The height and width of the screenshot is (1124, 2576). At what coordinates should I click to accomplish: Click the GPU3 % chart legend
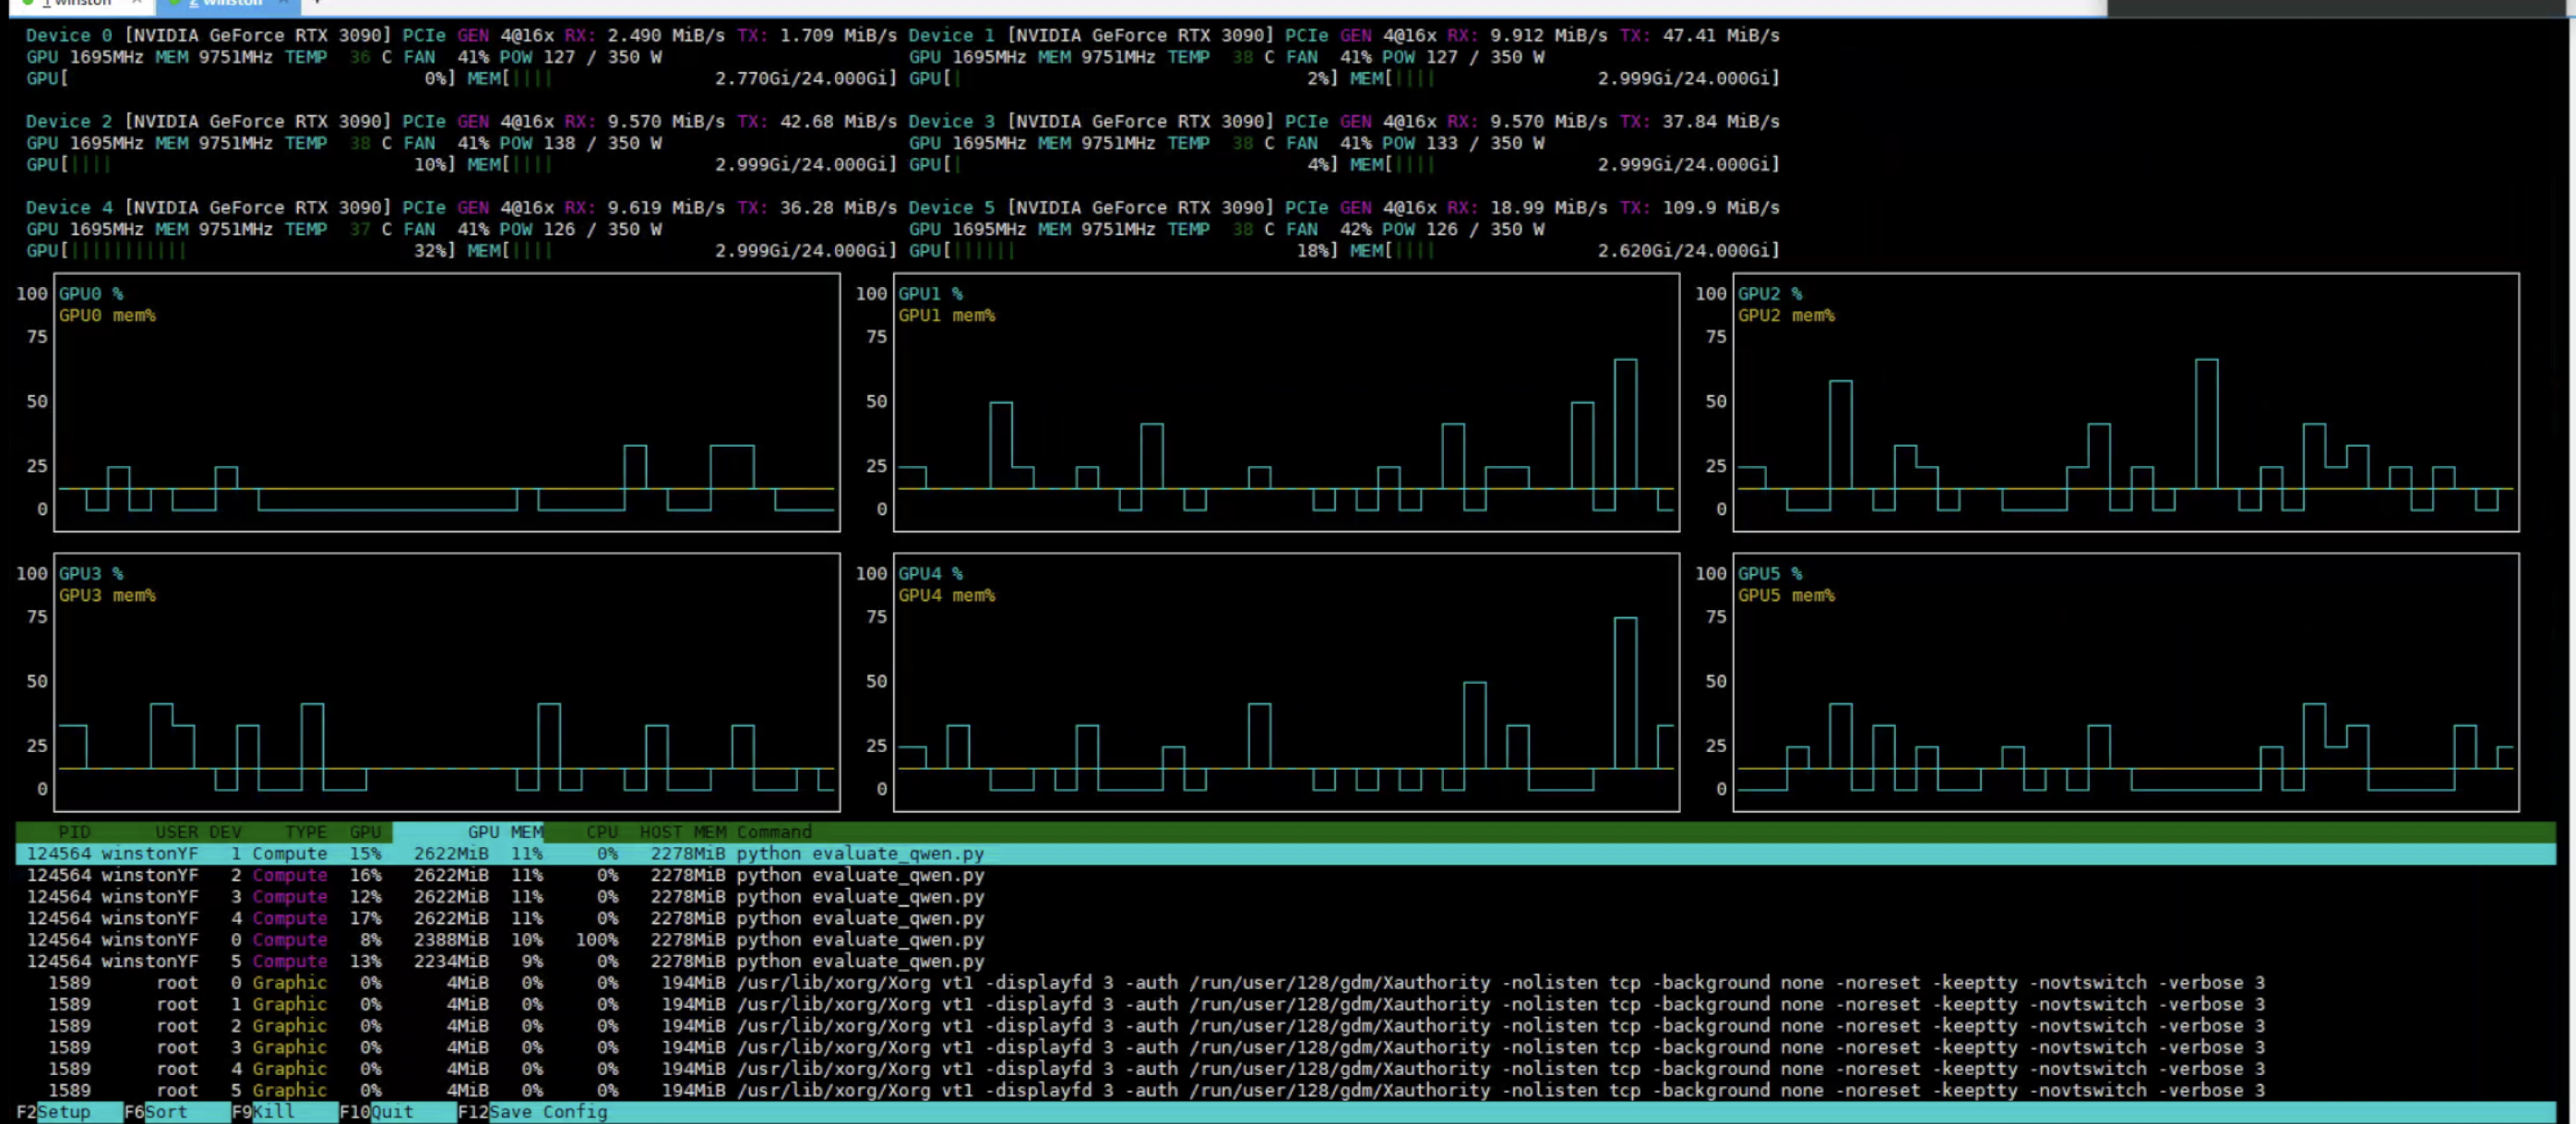click(x=91, y=574)
